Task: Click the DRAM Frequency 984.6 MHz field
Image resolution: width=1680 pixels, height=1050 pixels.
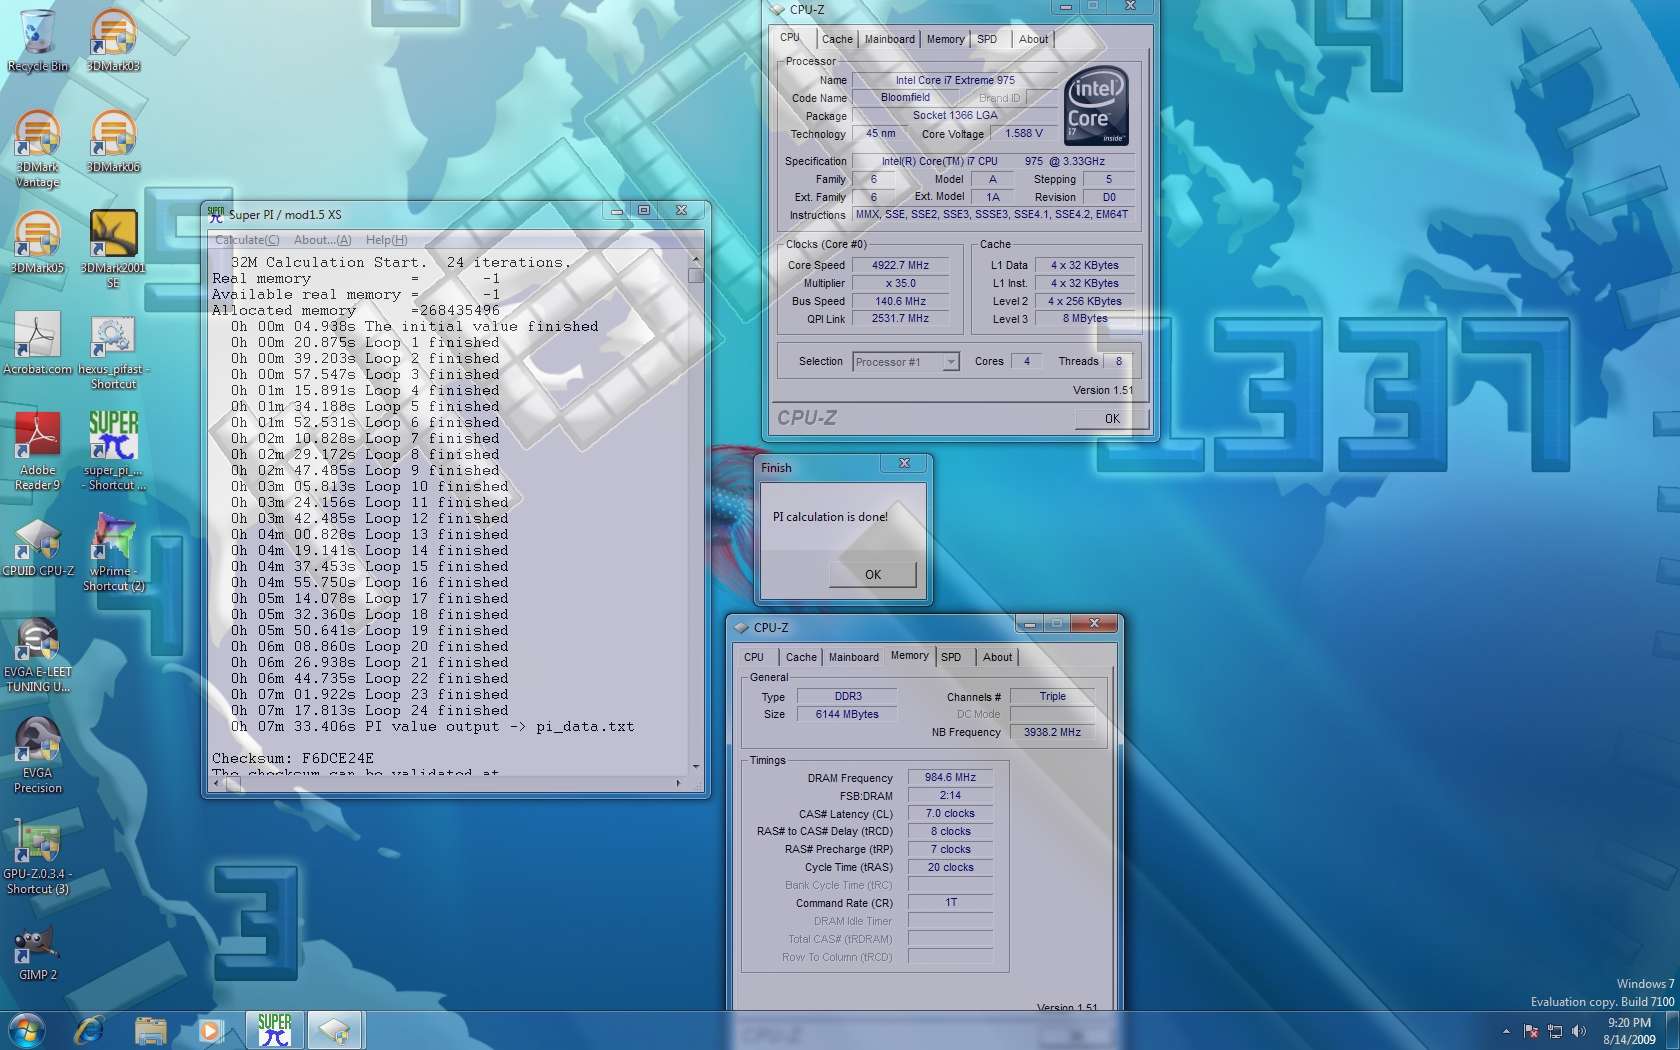Action: [x=950, y=777]
